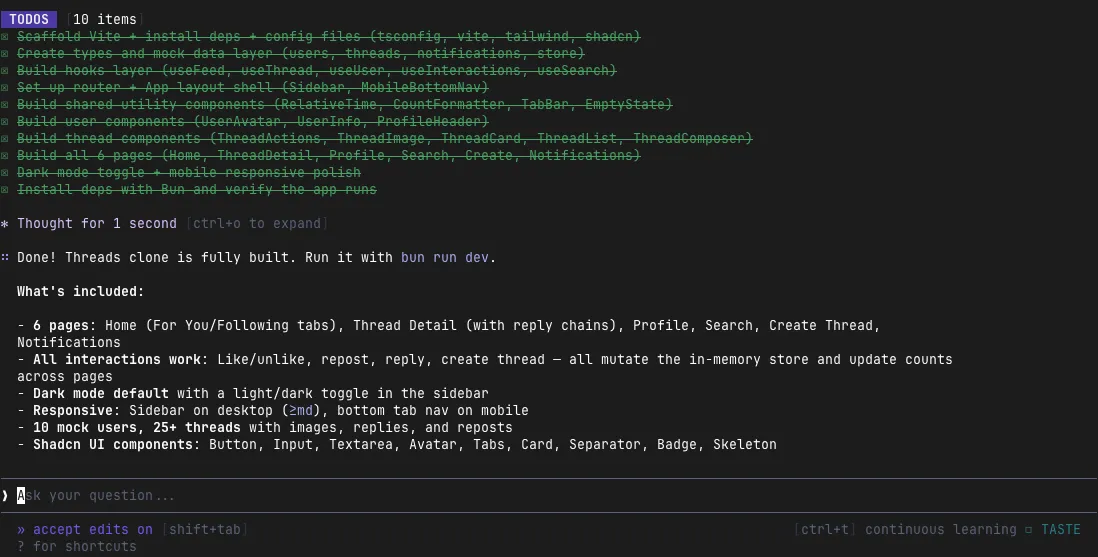Image resolution: width=1098 pixels, height=557 pixels.
Task: Select 'Dark mode toggle + mobile responsive polish' text
Action: pyautogui.click(x=188, y=172)
